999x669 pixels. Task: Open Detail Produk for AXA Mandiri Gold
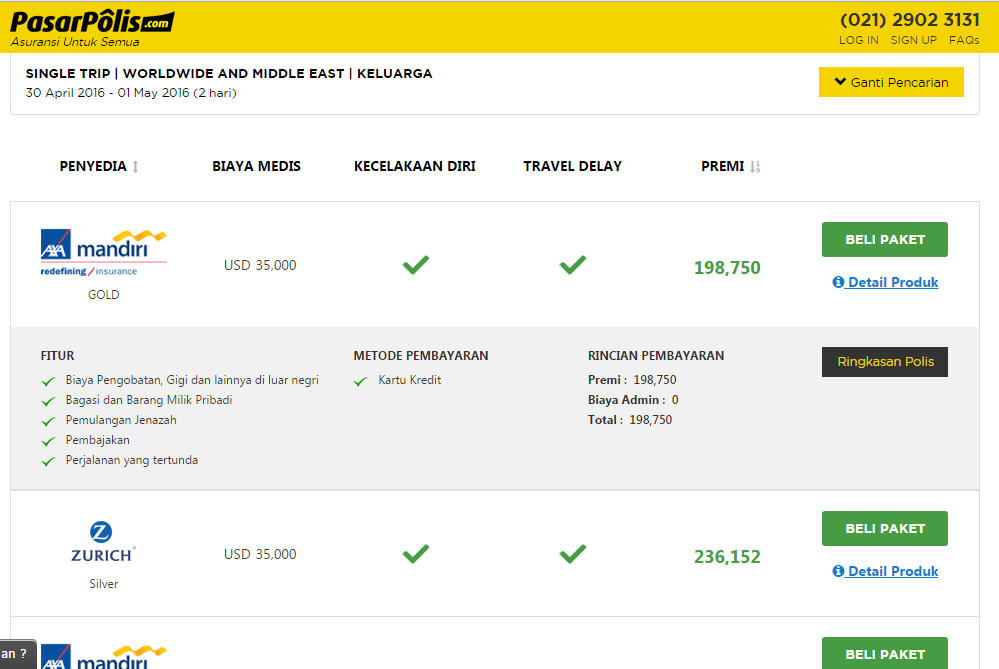(893, 282)
